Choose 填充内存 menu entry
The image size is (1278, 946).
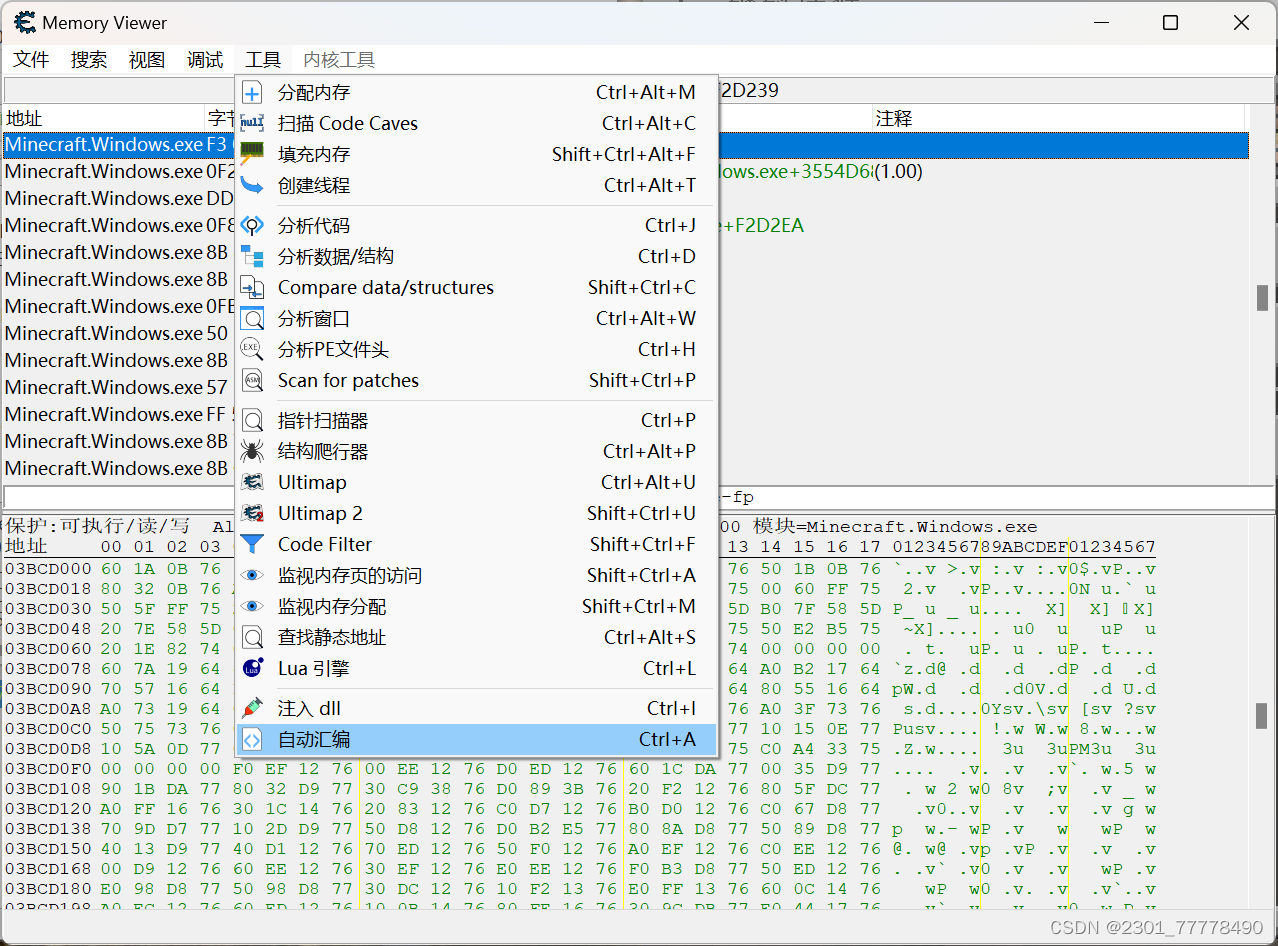(477, 155)
